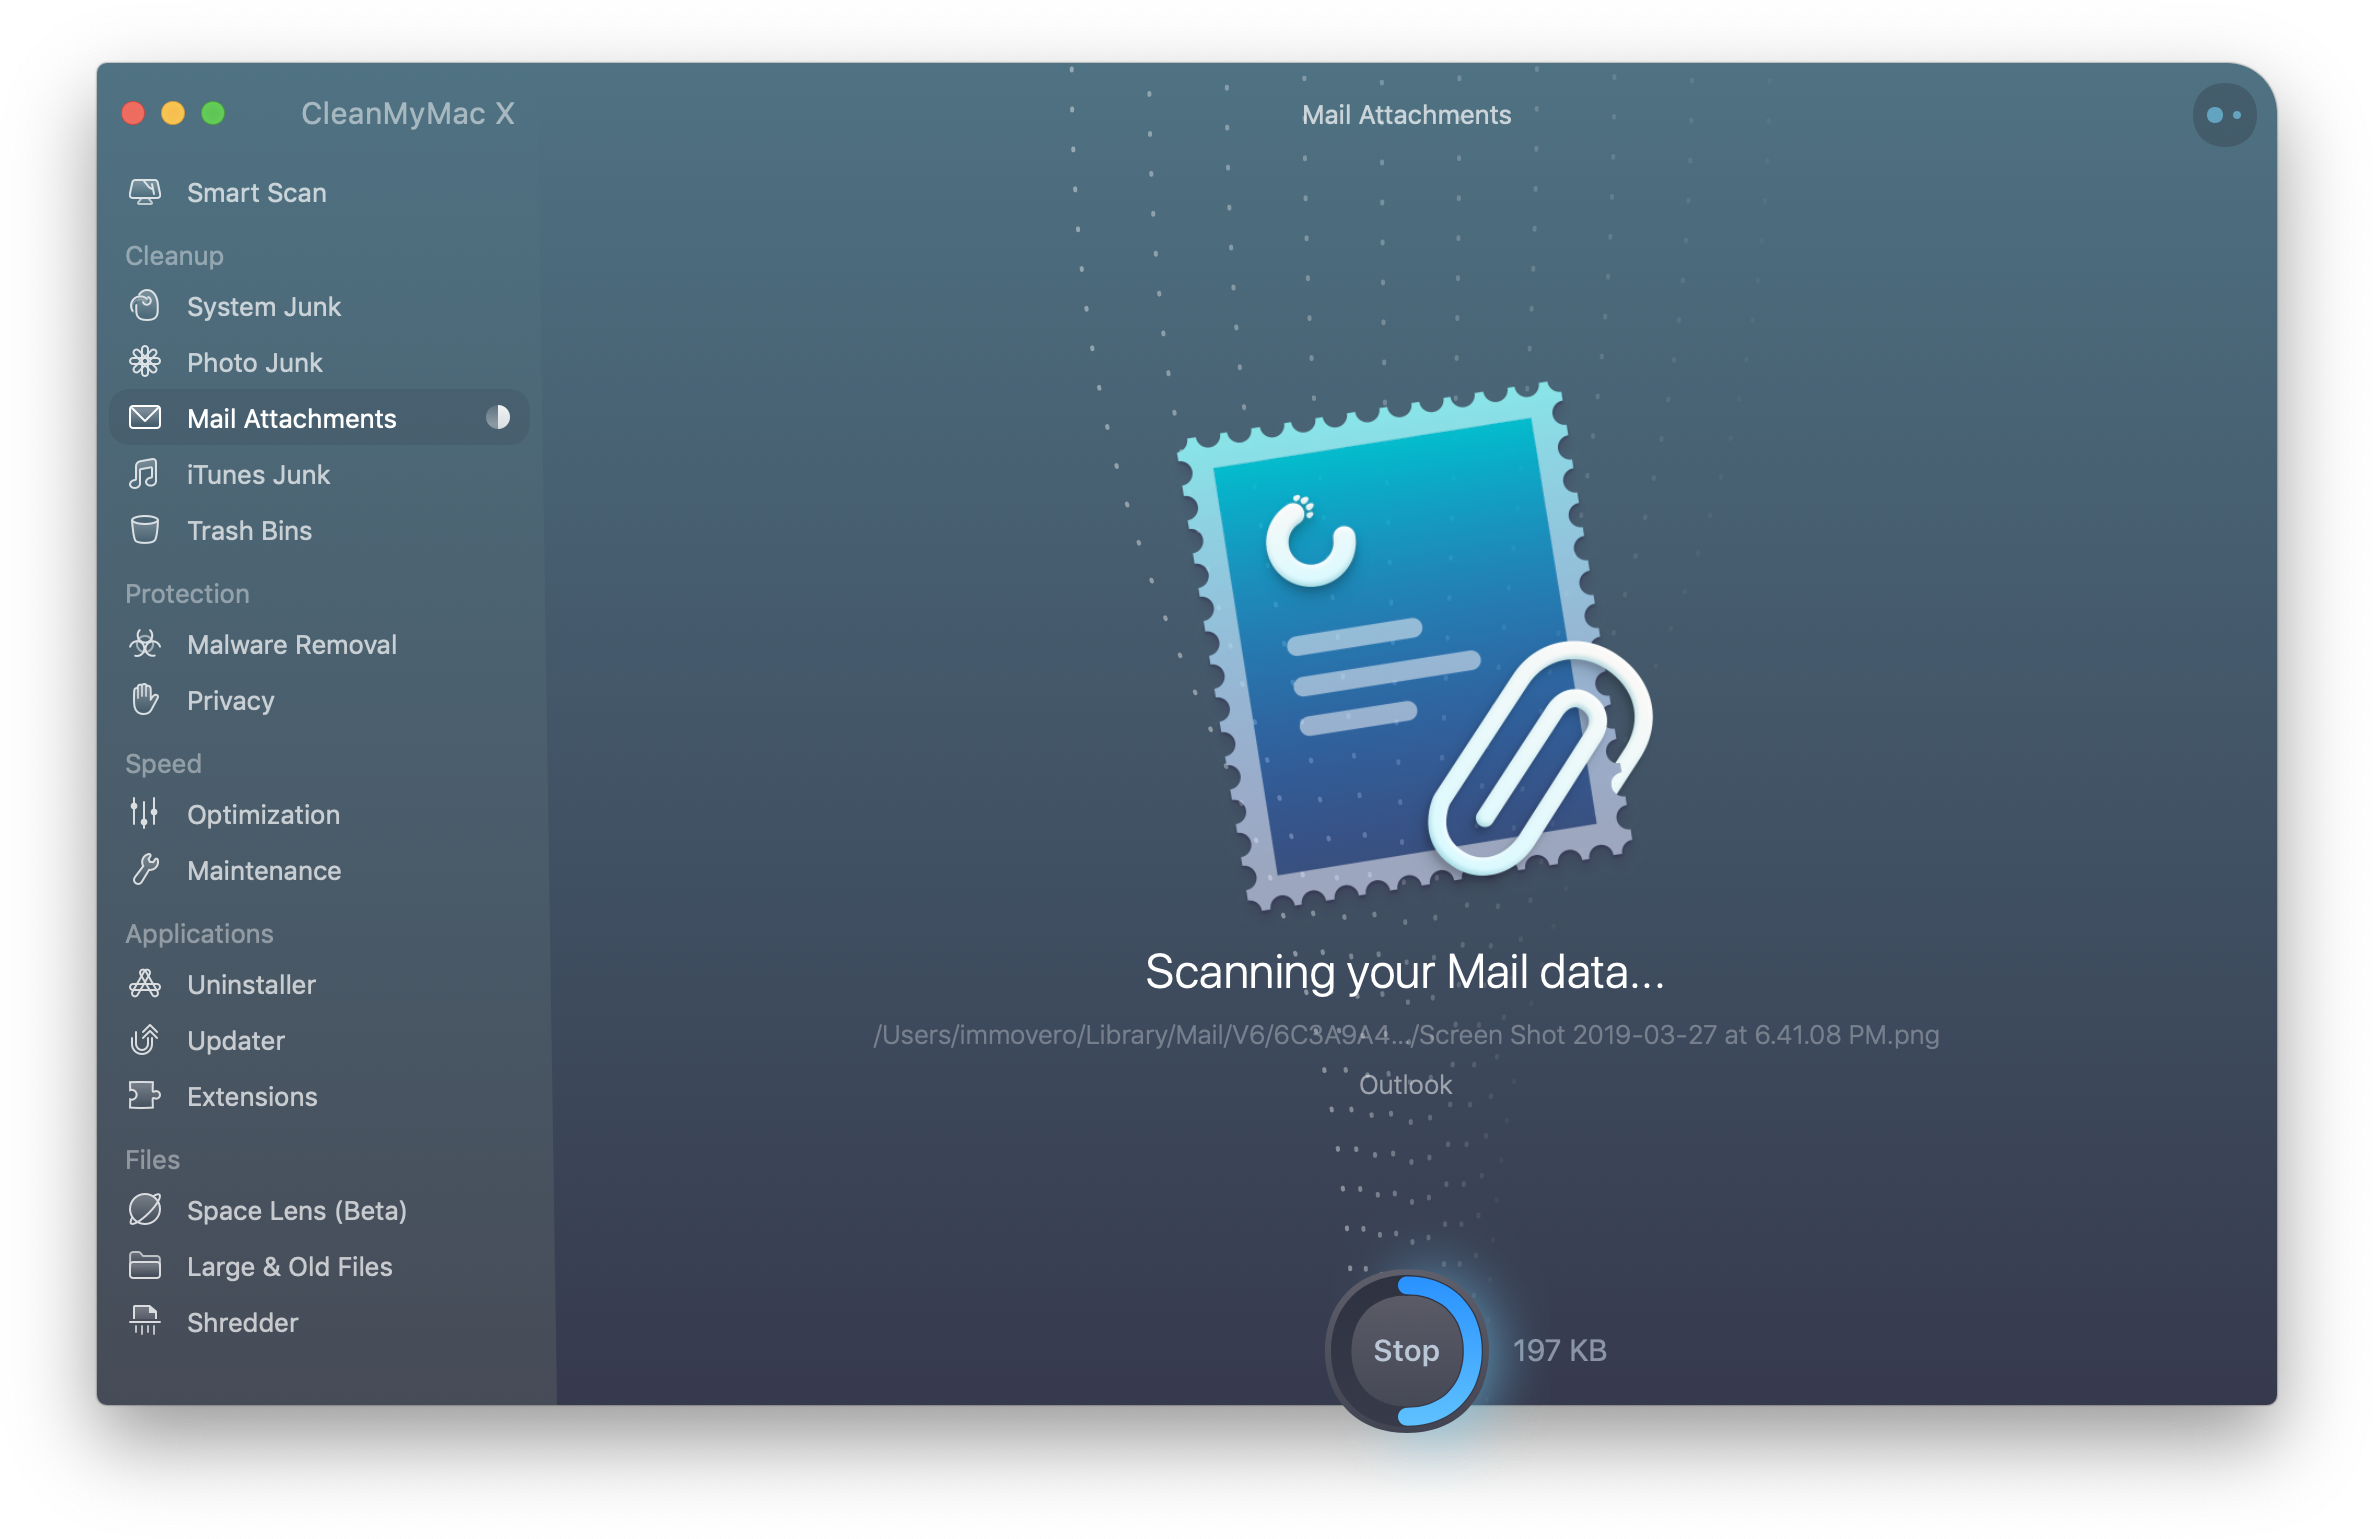Stop the mail scan
The image size is (2373, 1539).
(x=1406, y=1351)
